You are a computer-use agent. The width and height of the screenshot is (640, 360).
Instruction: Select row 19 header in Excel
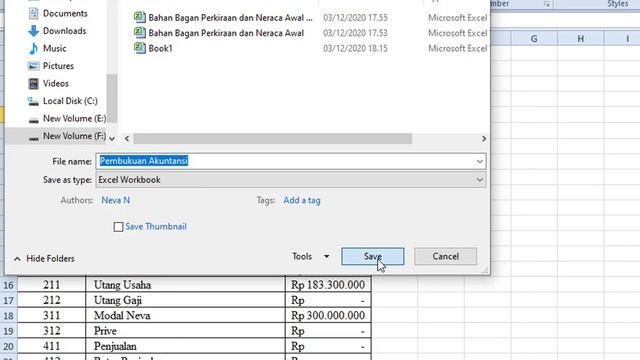click(9, 331)
